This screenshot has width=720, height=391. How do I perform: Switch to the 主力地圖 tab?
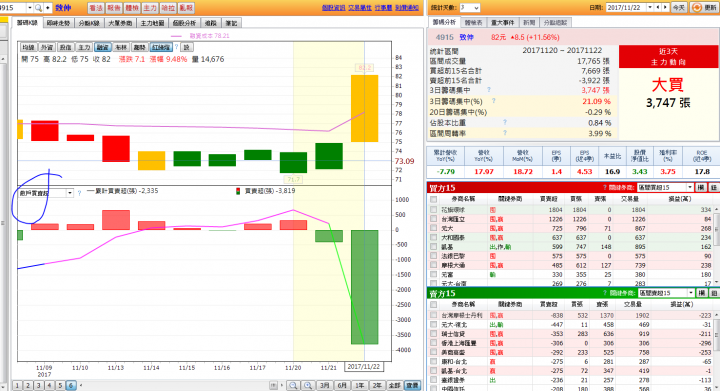pyautogui.click(x=152, y=23)
